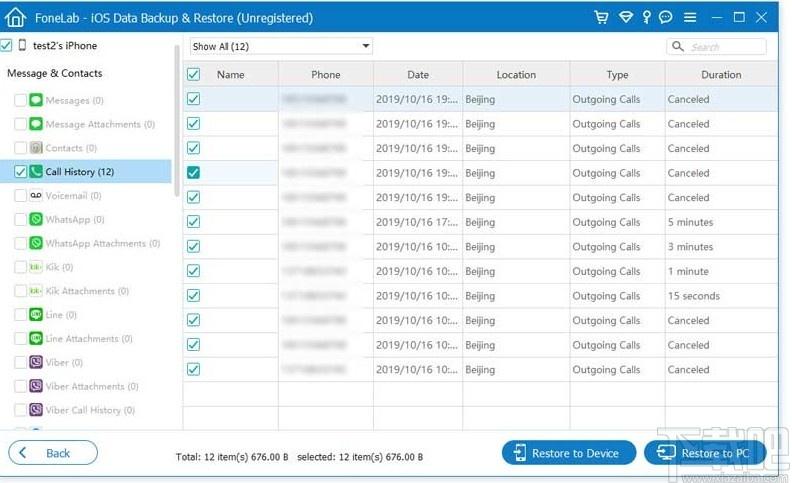Click the Kik icon
Viewport: 792px width, 483px height.
36,266
